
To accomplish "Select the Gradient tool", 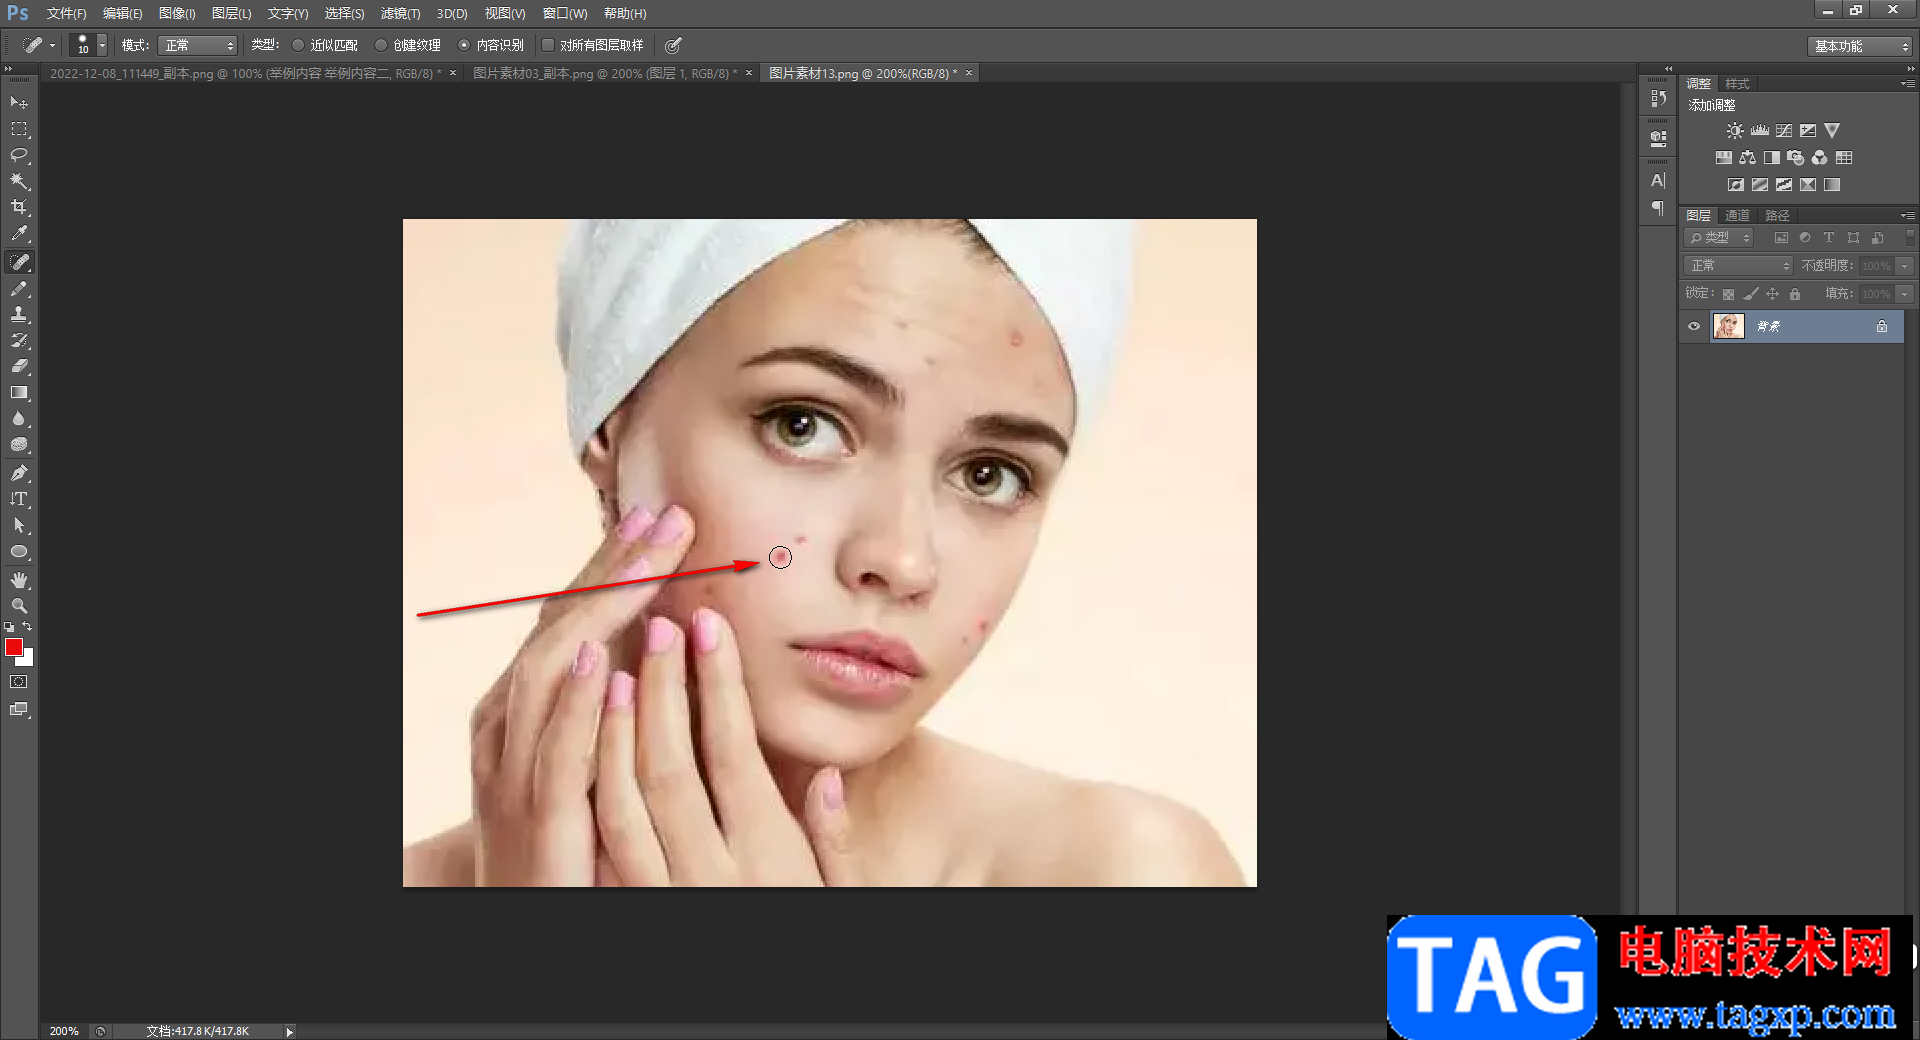I will 19,393.
